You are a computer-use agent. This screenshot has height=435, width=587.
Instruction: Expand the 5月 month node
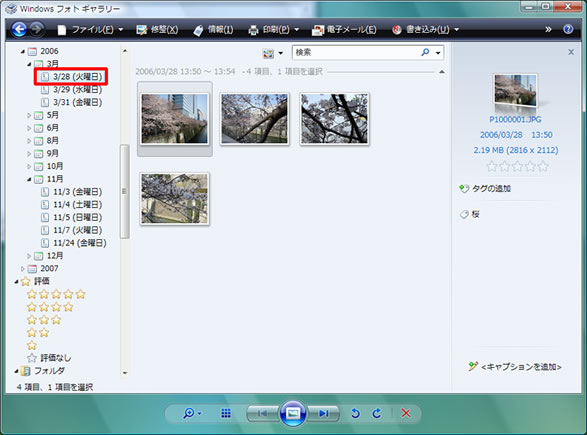29,115
